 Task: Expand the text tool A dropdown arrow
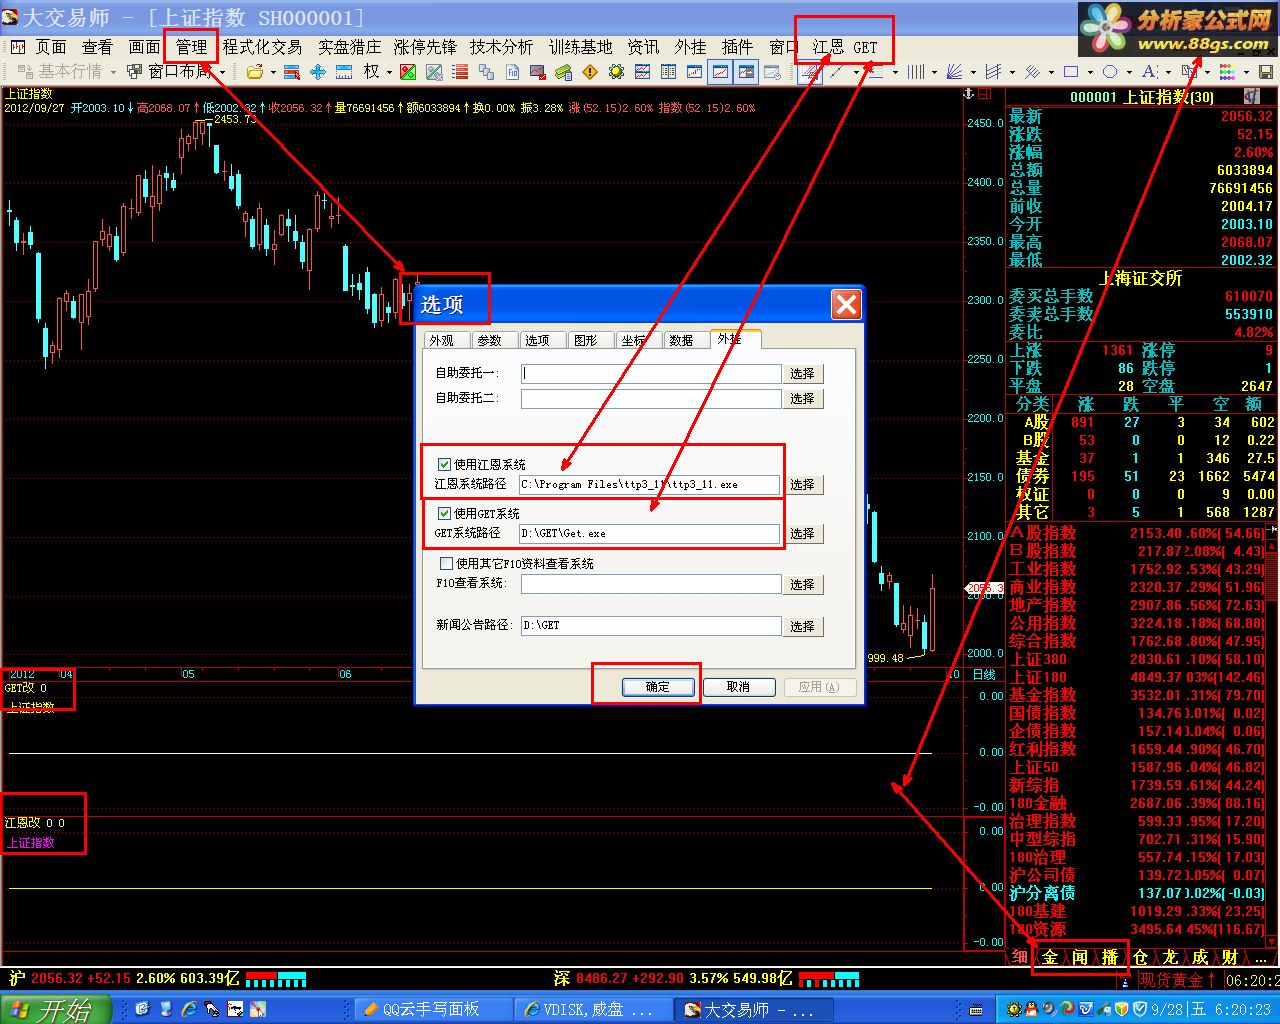(1168, 72)
